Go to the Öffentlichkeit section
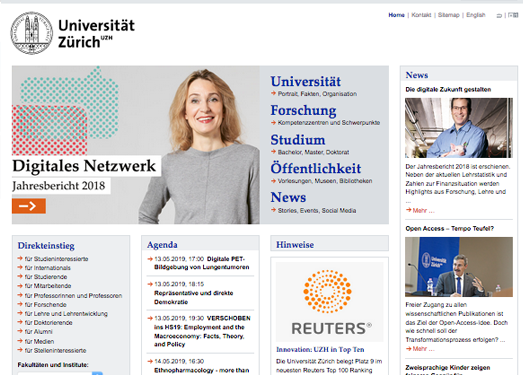 tap(316, 168)
